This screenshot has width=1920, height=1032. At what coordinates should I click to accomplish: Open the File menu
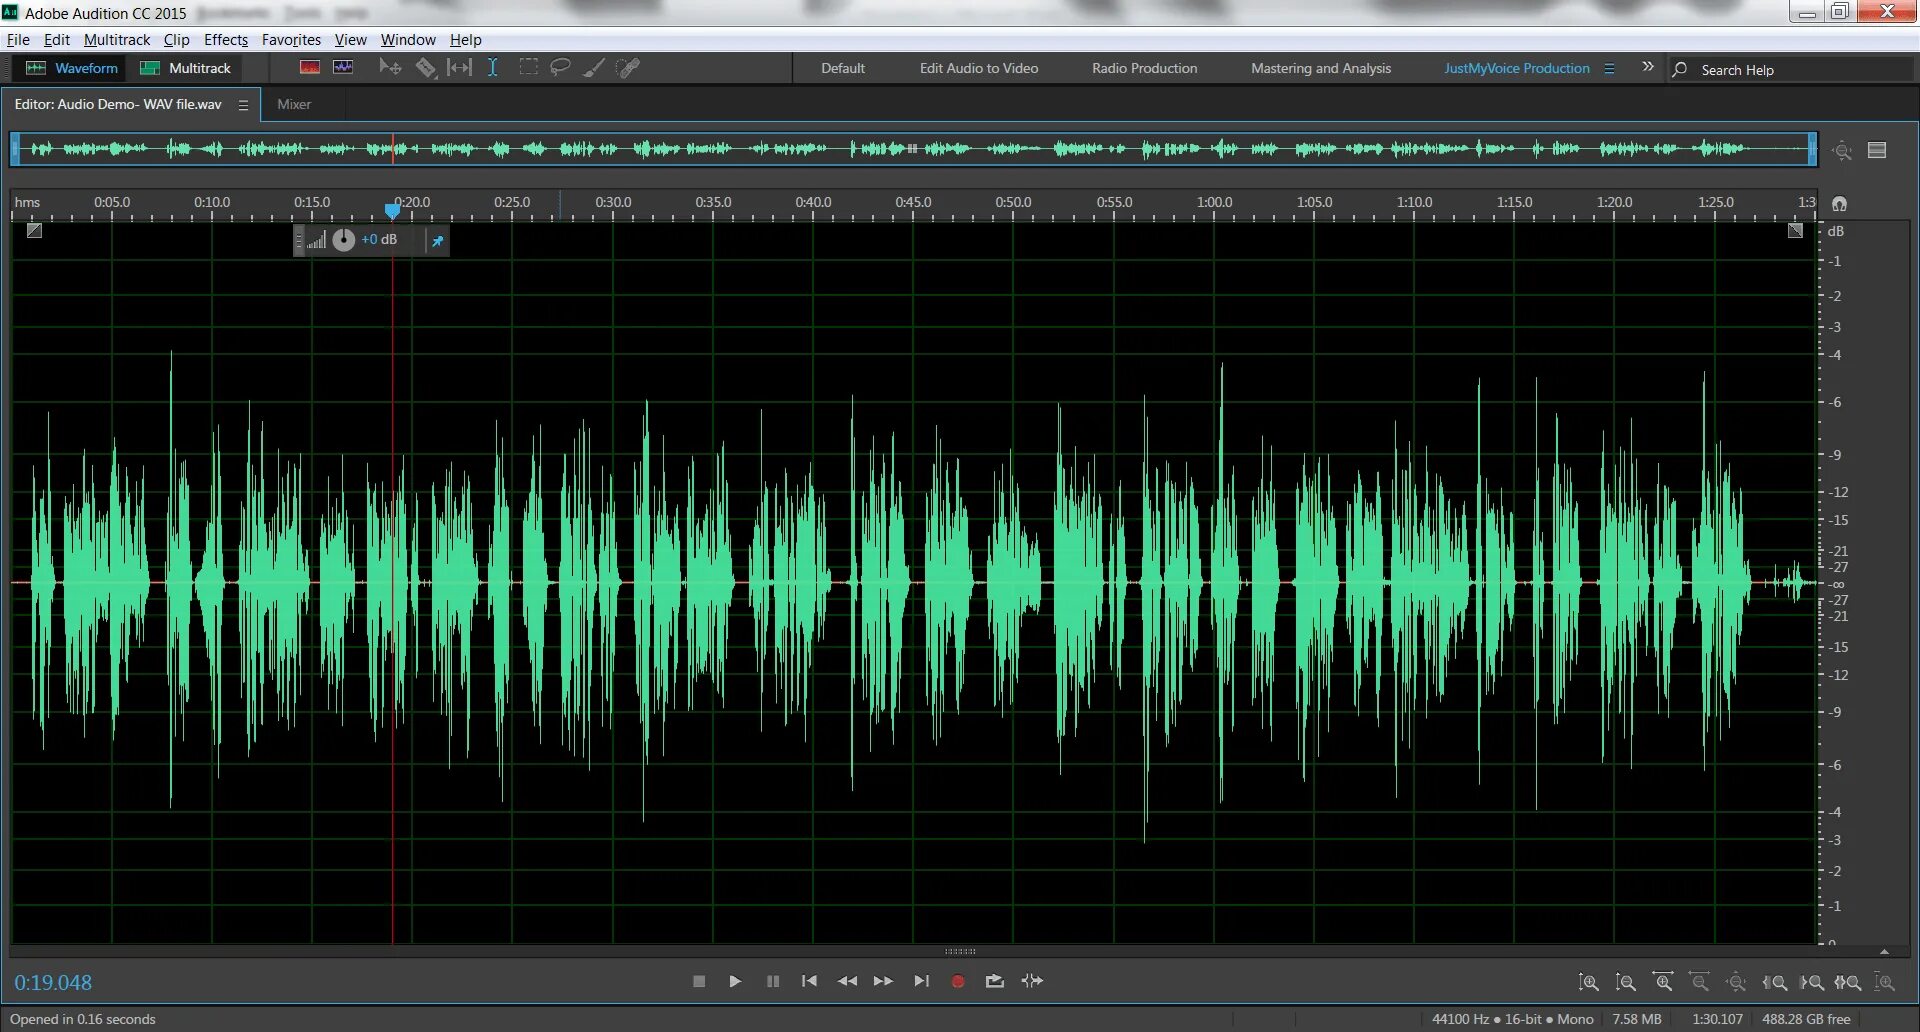[18, 39]
